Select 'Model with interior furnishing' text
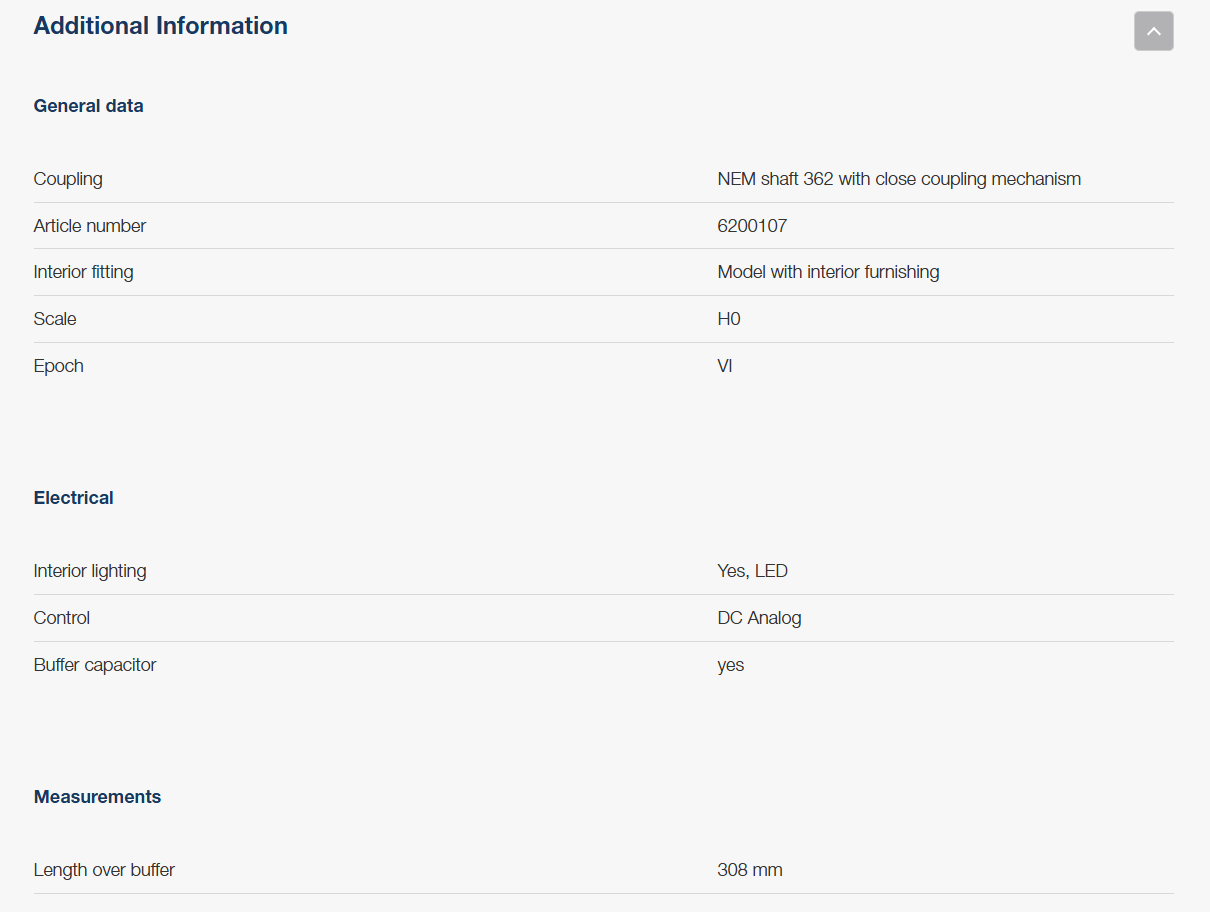Screen dimensions: 1210x912 pos(827,272)
